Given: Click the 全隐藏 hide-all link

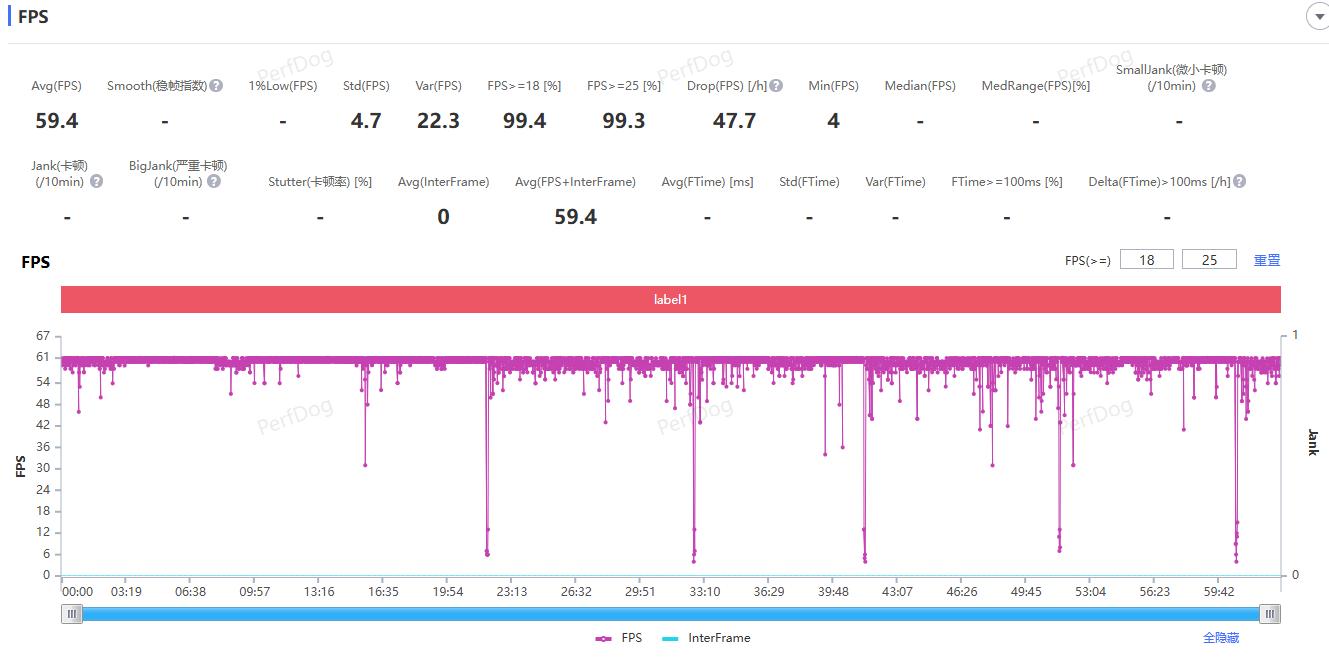Looking at the screenshot, I should (1221, 638).
